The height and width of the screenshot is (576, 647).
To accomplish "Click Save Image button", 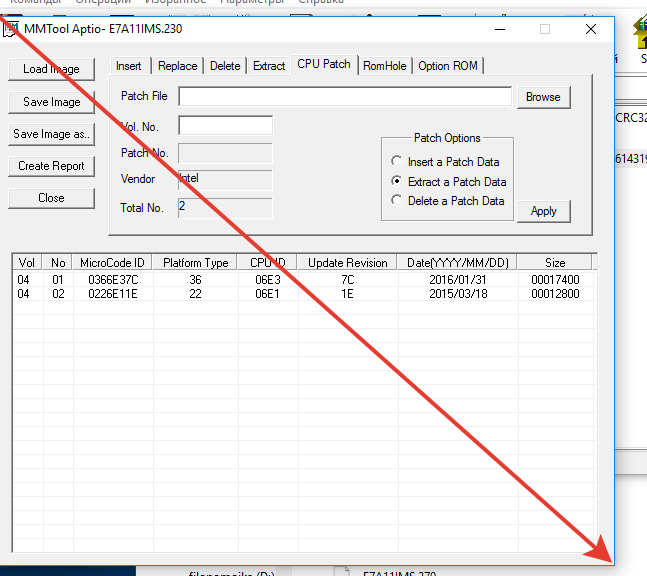I will (52, 102).
